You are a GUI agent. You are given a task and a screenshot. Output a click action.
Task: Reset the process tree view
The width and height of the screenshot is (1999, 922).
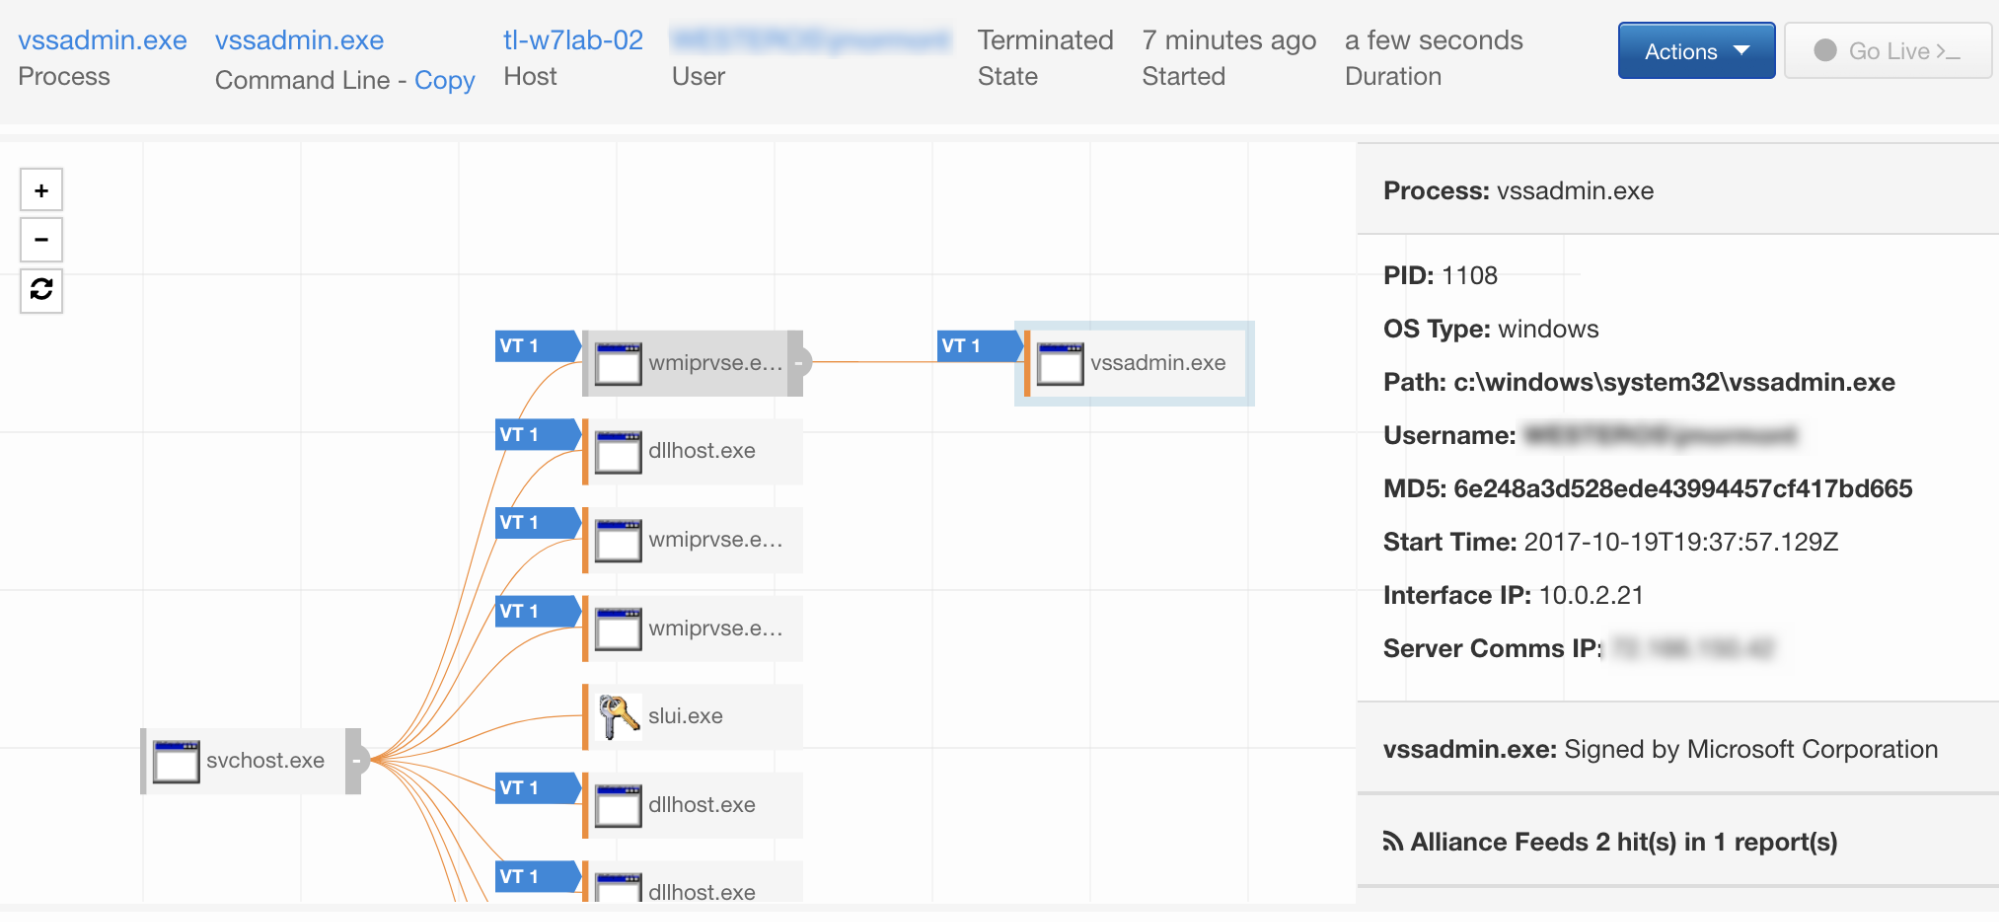point(41,290)
